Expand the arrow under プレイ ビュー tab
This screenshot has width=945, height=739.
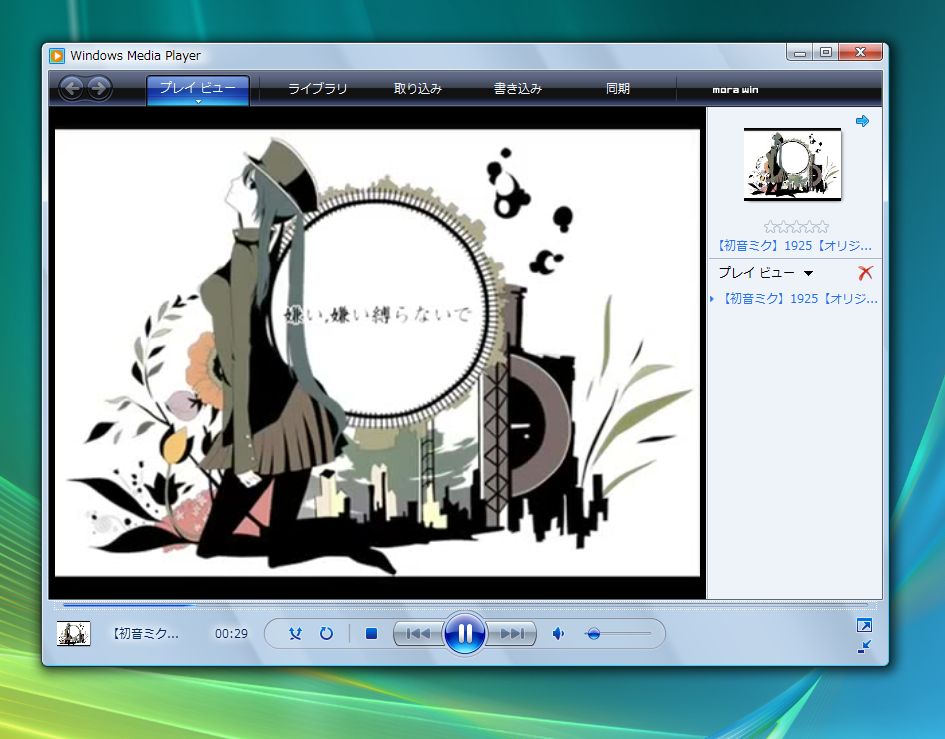198,102
